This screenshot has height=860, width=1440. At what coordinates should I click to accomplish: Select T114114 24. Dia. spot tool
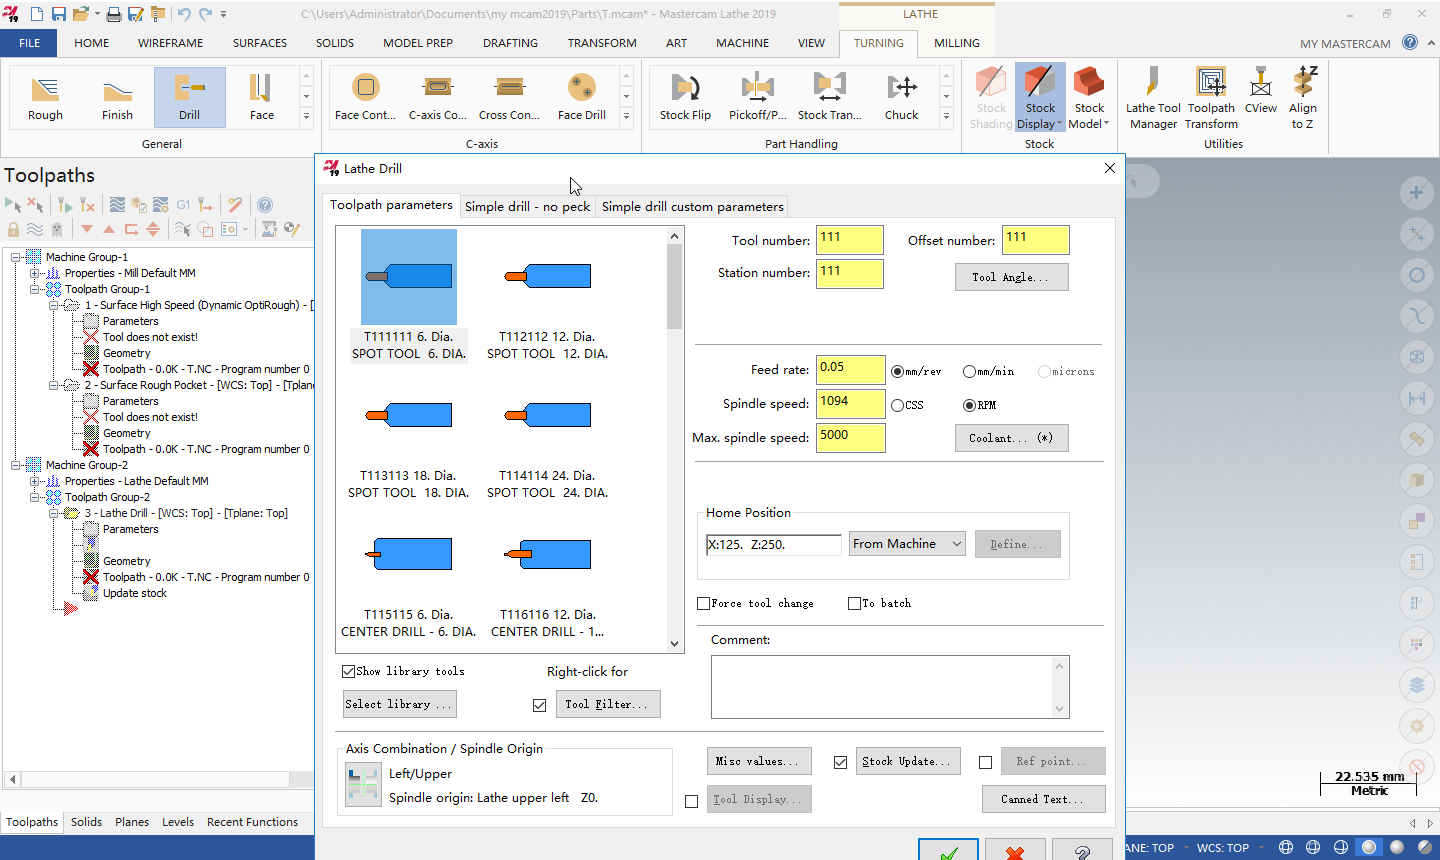pos(548,415)
